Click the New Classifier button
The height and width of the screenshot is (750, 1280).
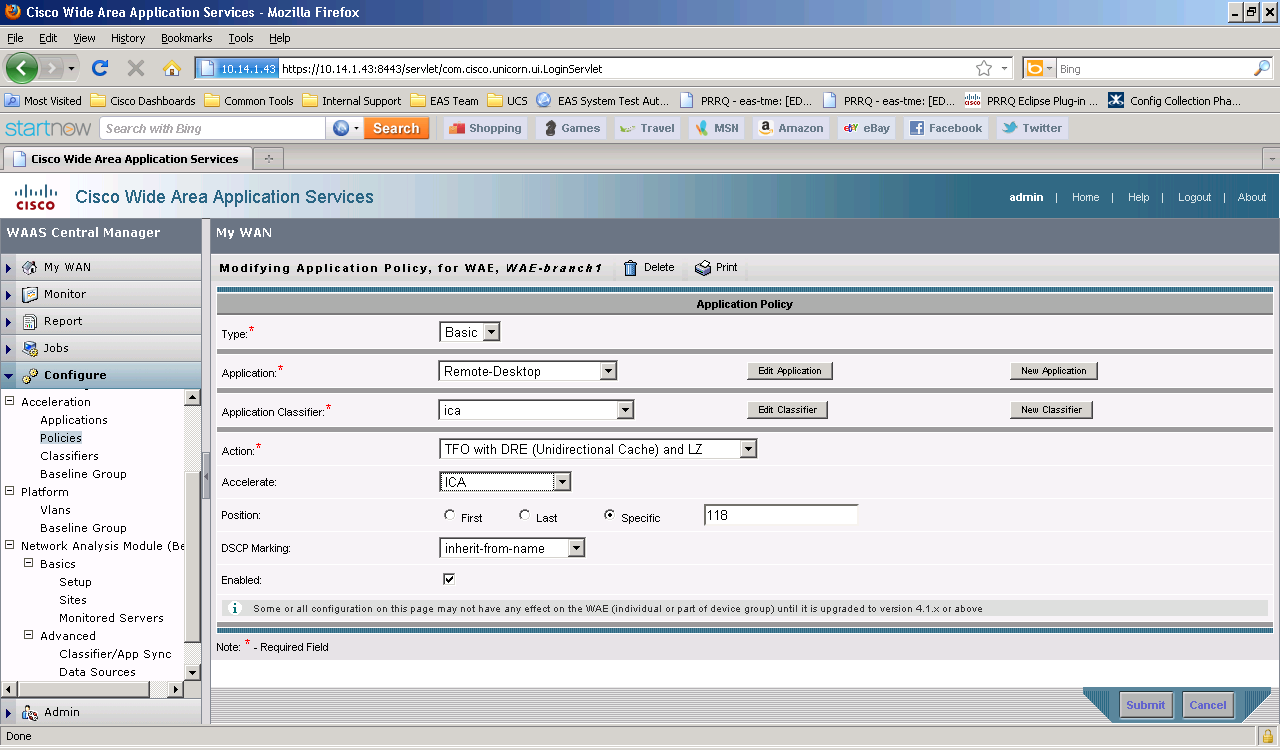(x=1051, y=410)
